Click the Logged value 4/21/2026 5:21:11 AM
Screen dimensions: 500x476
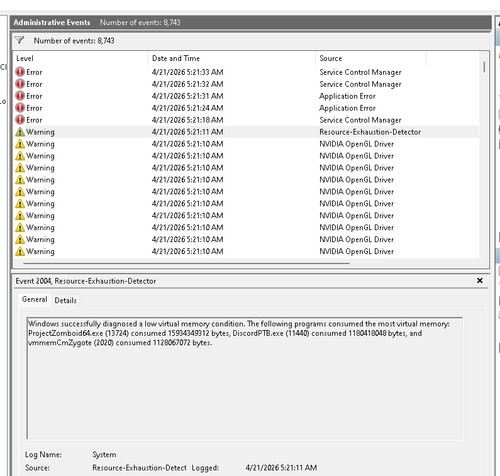281,468
